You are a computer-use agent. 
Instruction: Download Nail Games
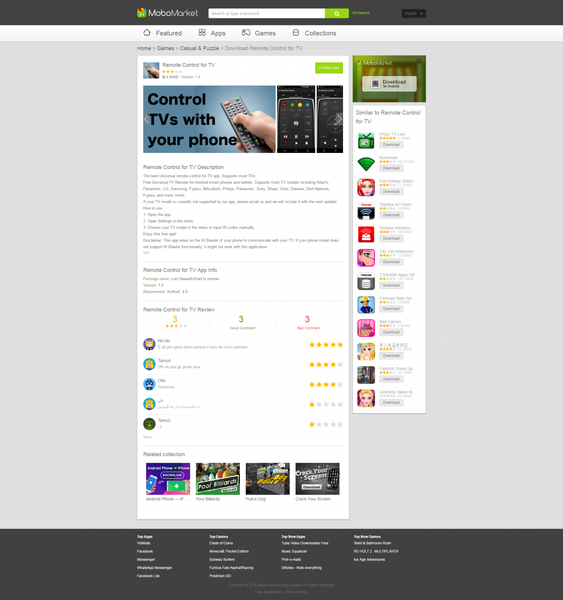click(391, 332)
